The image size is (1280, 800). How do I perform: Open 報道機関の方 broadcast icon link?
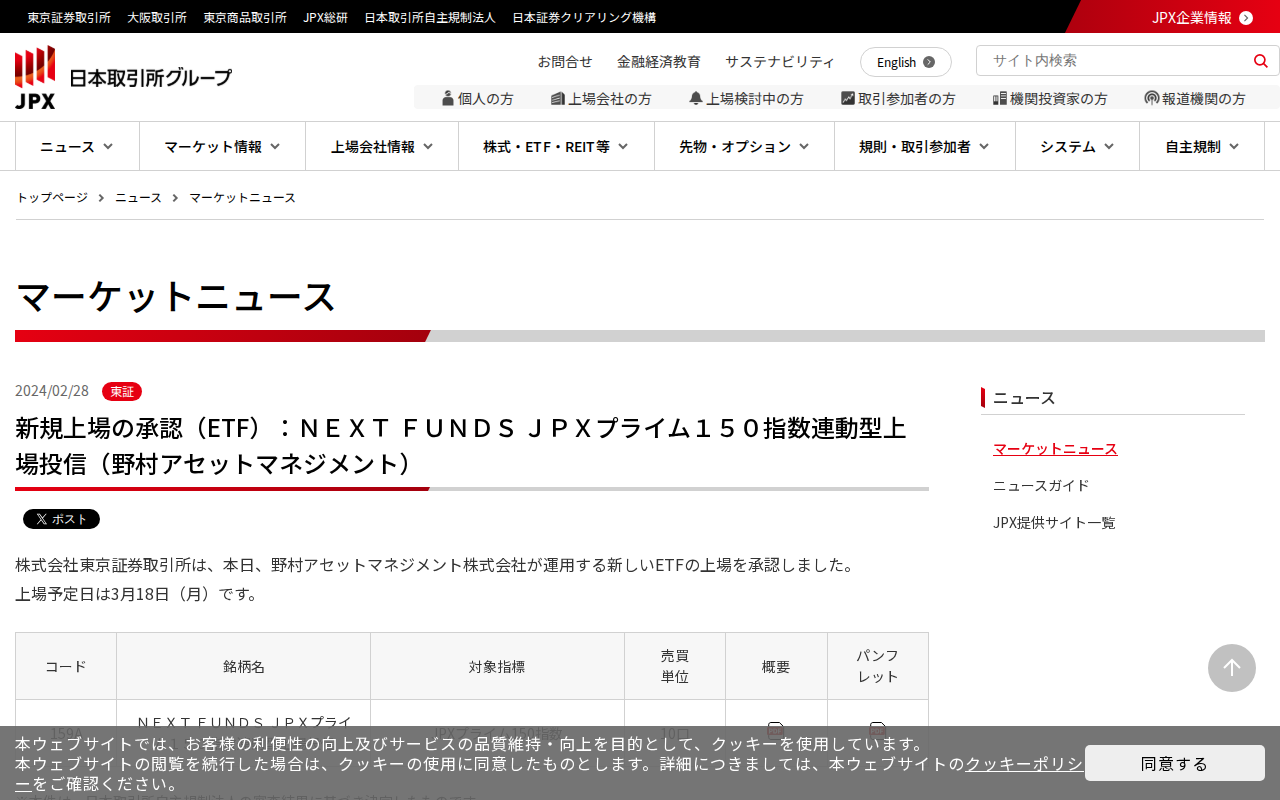(1195, 98)
